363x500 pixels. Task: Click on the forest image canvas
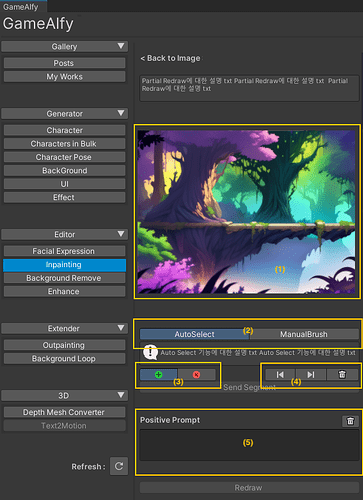click(246, 212)
